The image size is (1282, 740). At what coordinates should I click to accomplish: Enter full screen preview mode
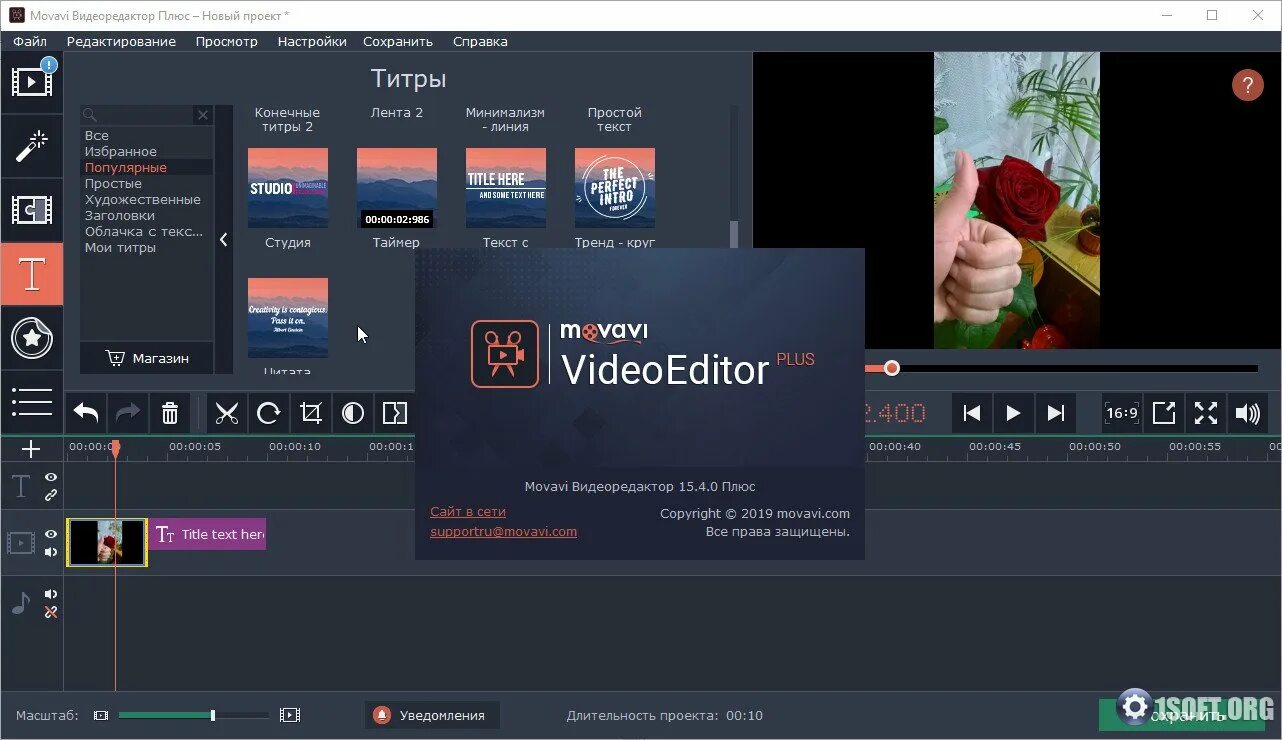point(1206,413)
